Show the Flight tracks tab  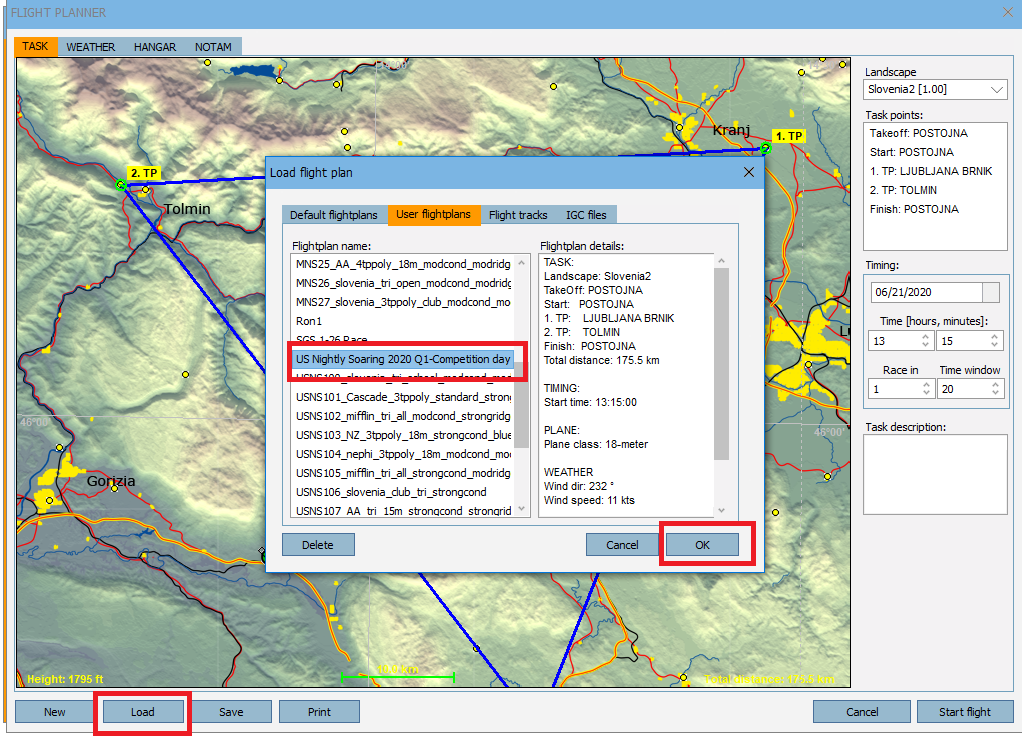tap(518, 215)
